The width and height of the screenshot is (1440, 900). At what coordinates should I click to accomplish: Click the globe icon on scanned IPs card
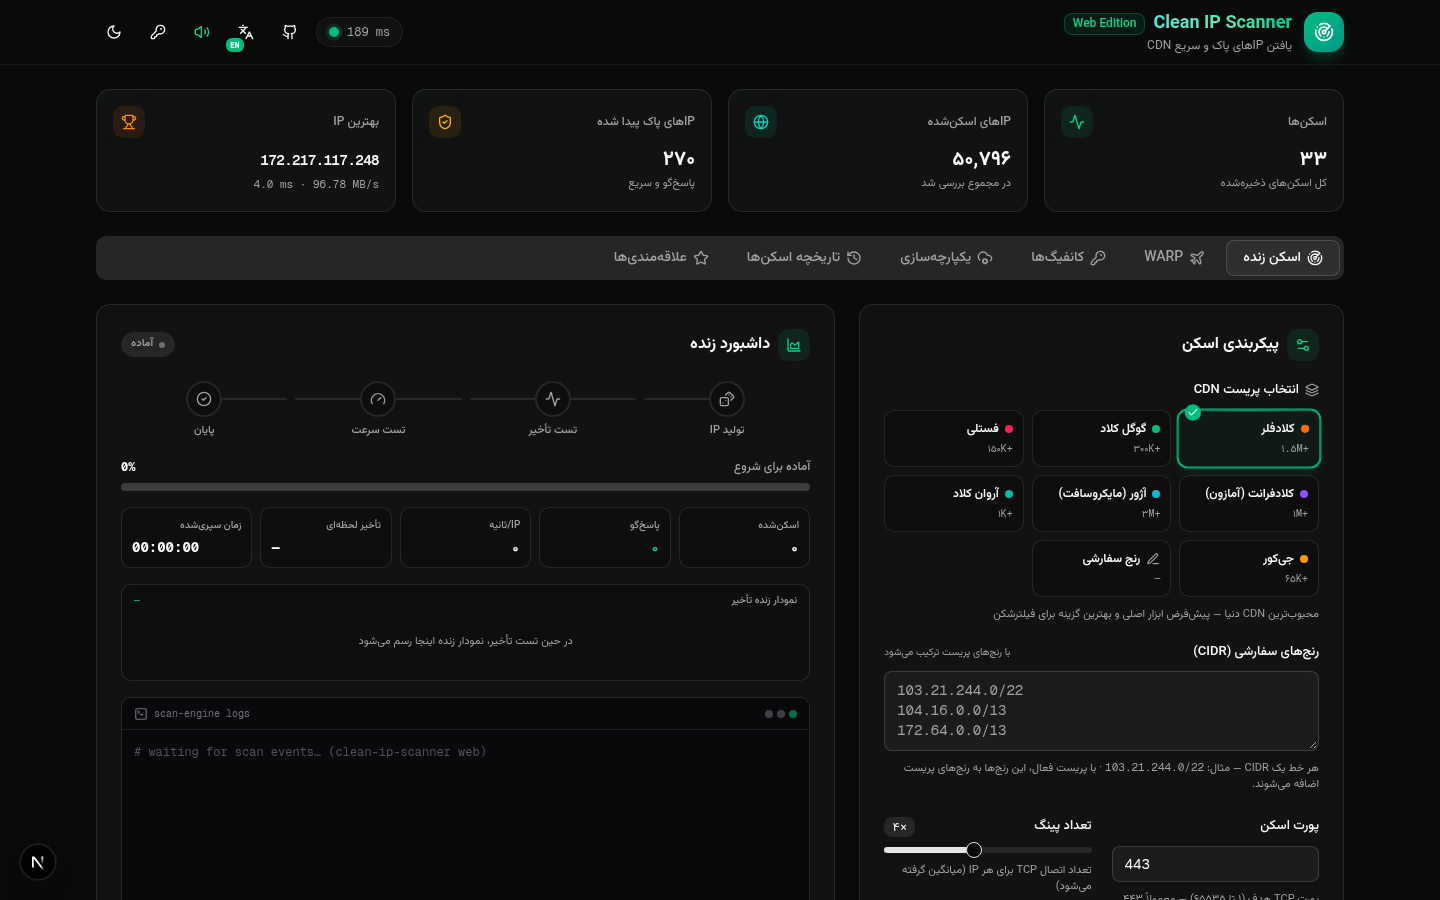click(761, 122)
